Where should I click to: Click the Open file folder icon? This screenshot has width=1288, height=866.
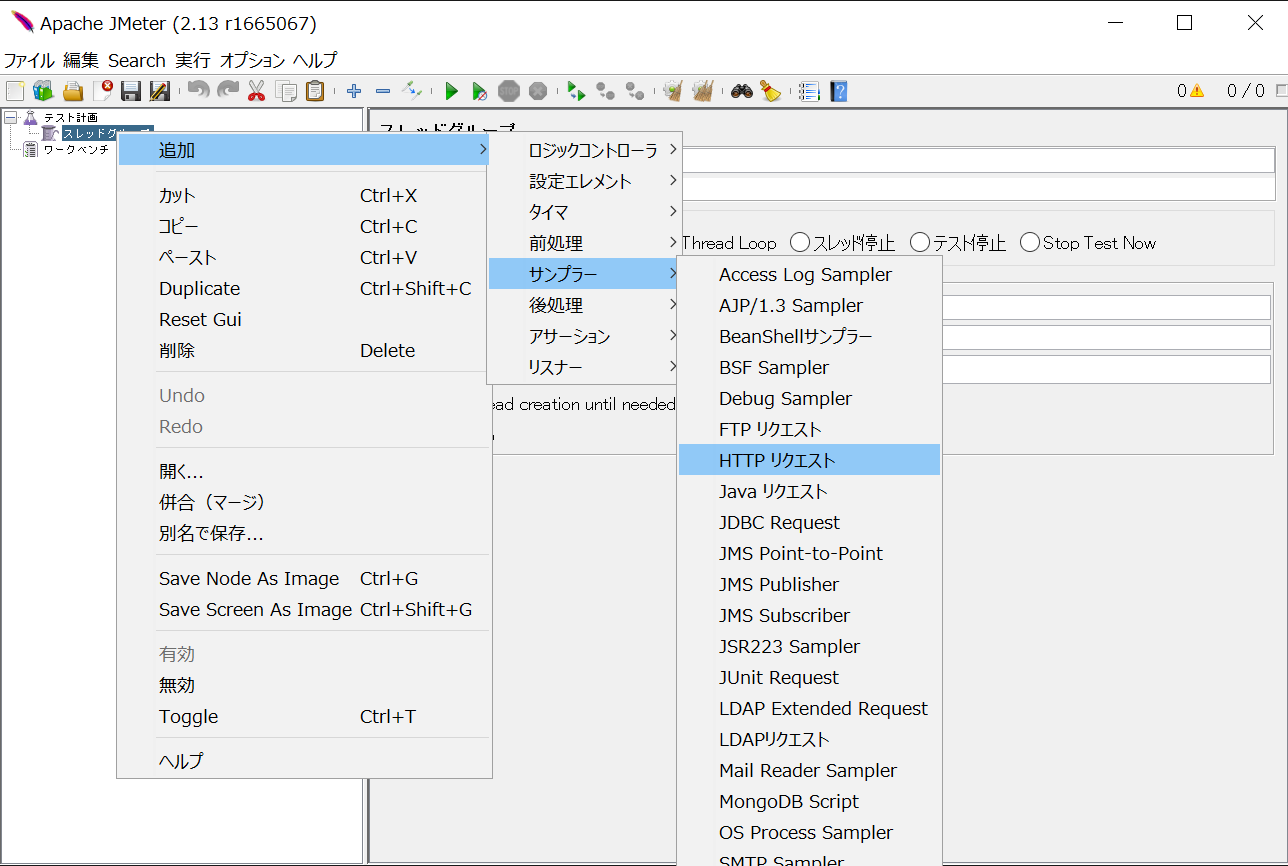point(73,91)
